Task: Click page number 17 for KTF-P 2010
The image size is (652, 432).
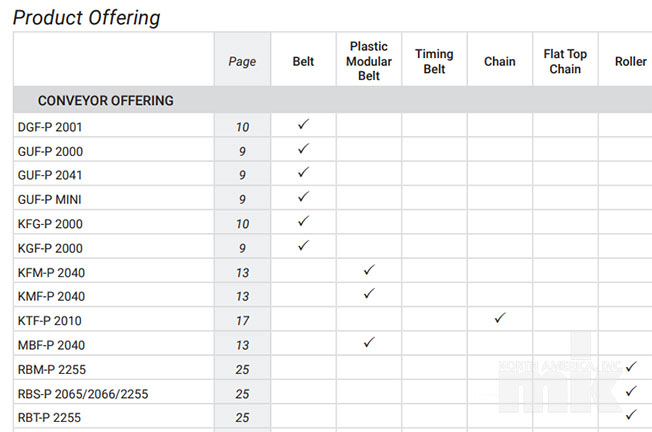Action: tap(242, 321)
